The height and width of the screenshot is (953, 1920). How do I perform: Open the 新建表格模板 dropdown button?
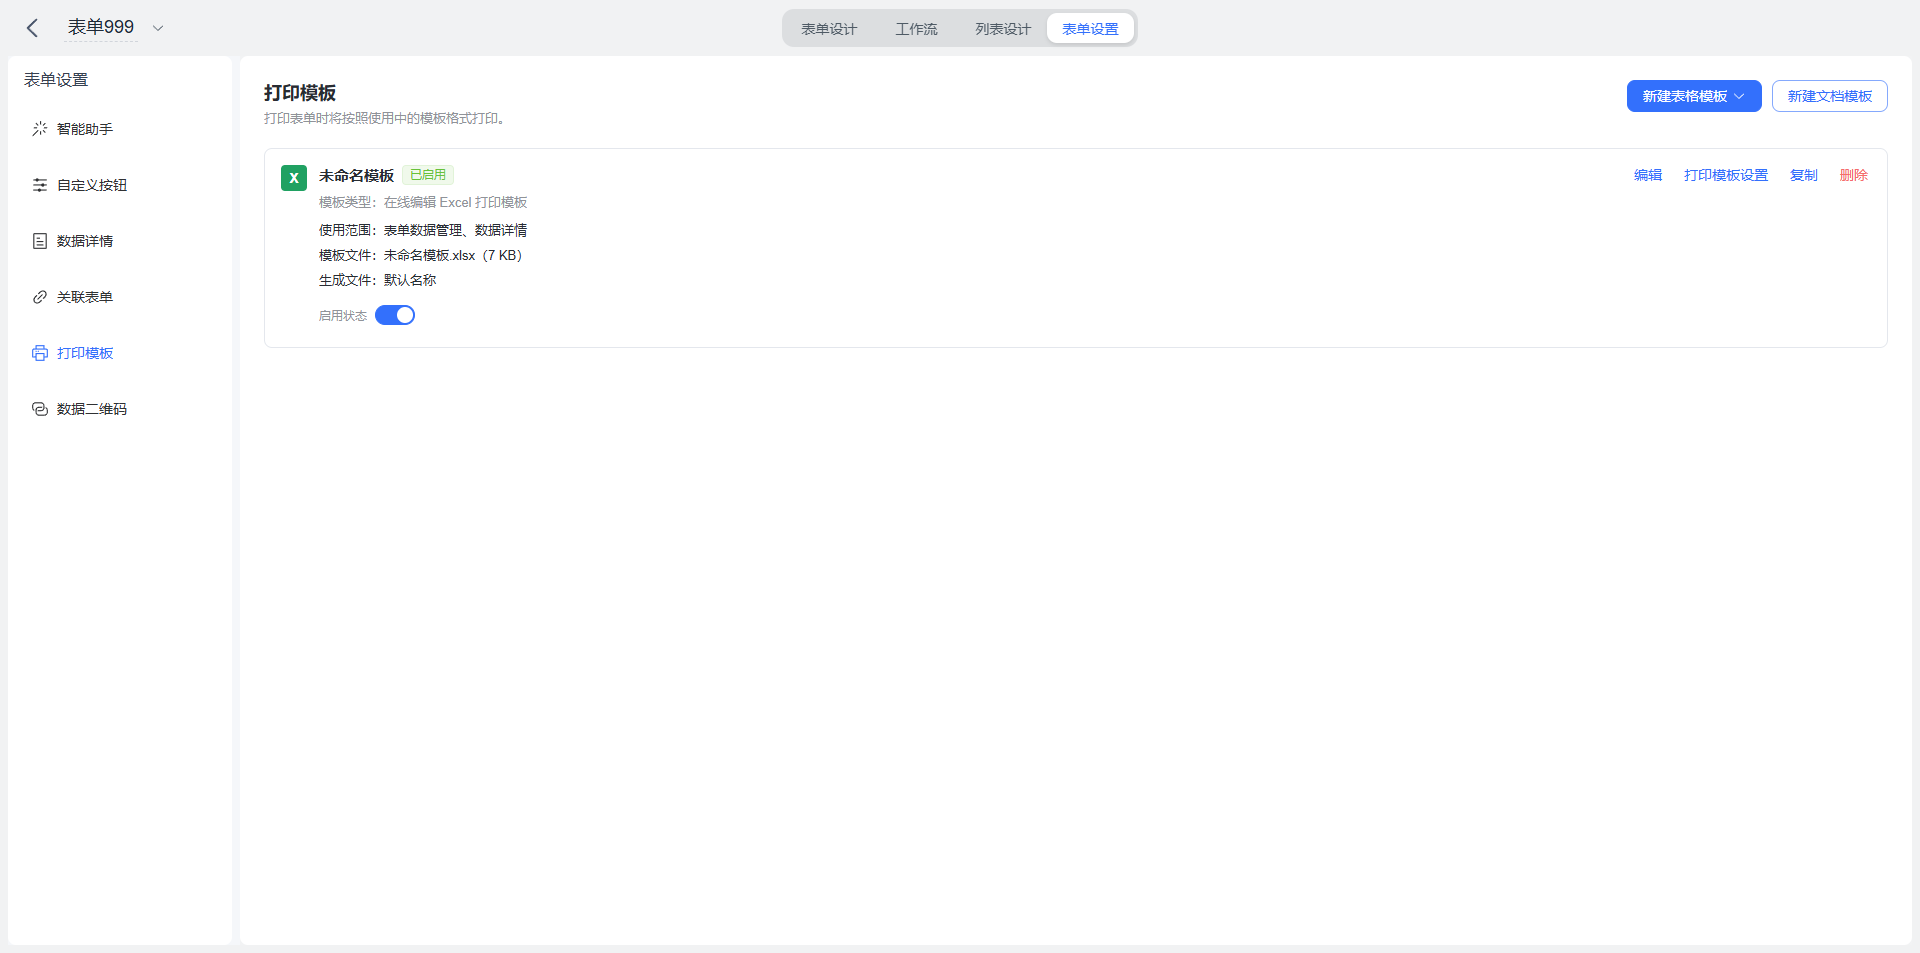coord(1694,96)
